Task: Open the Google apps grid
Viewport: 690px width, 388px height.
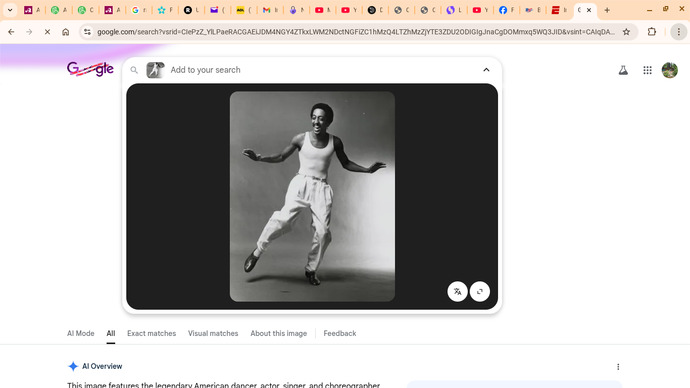Action: (647, 70)
